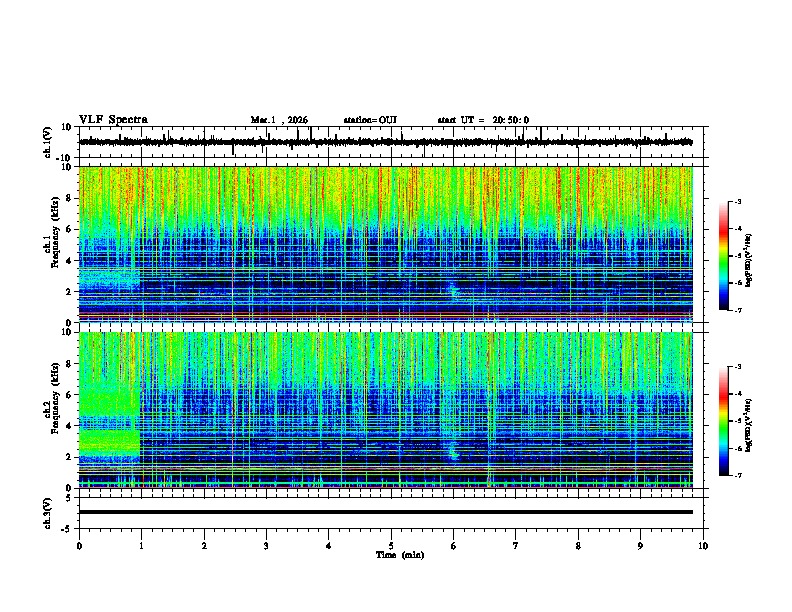
Task: Click the '8' kHz tick on ch.1 frequency axis
Action: click(x=70, y=198)
